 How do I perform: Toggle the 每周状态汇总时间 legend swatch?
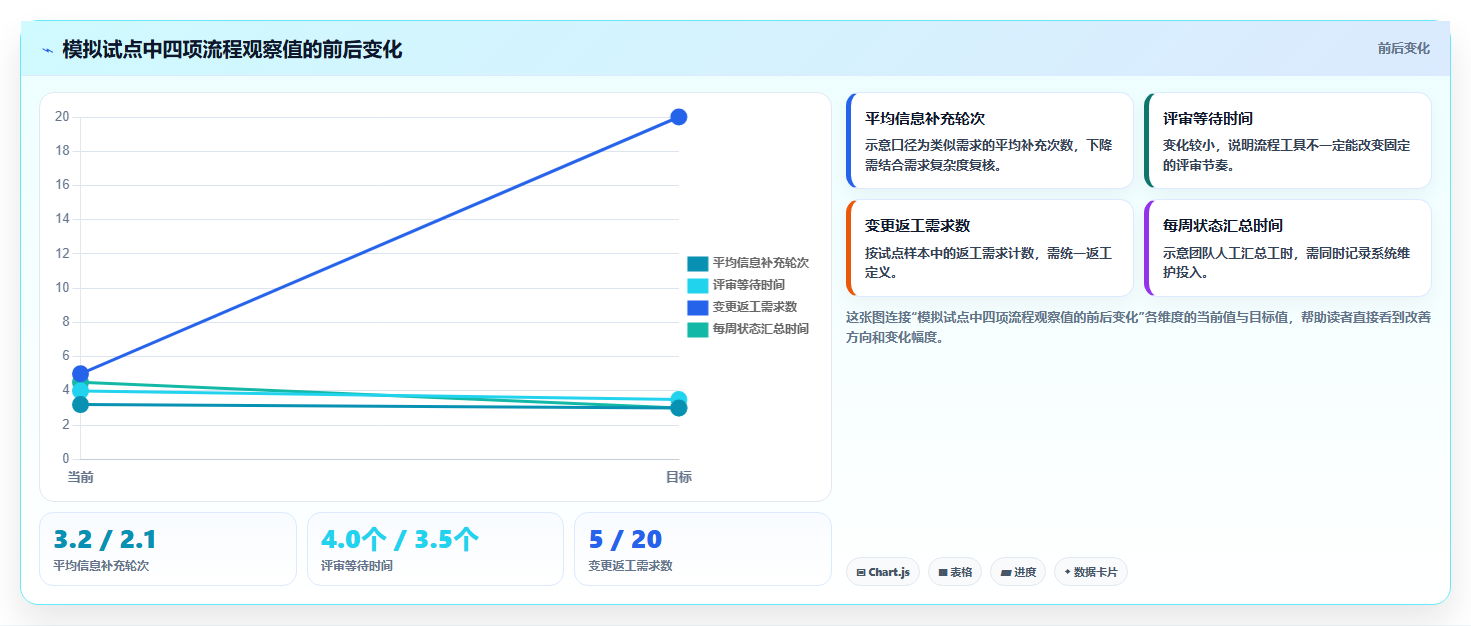point(697,329)
